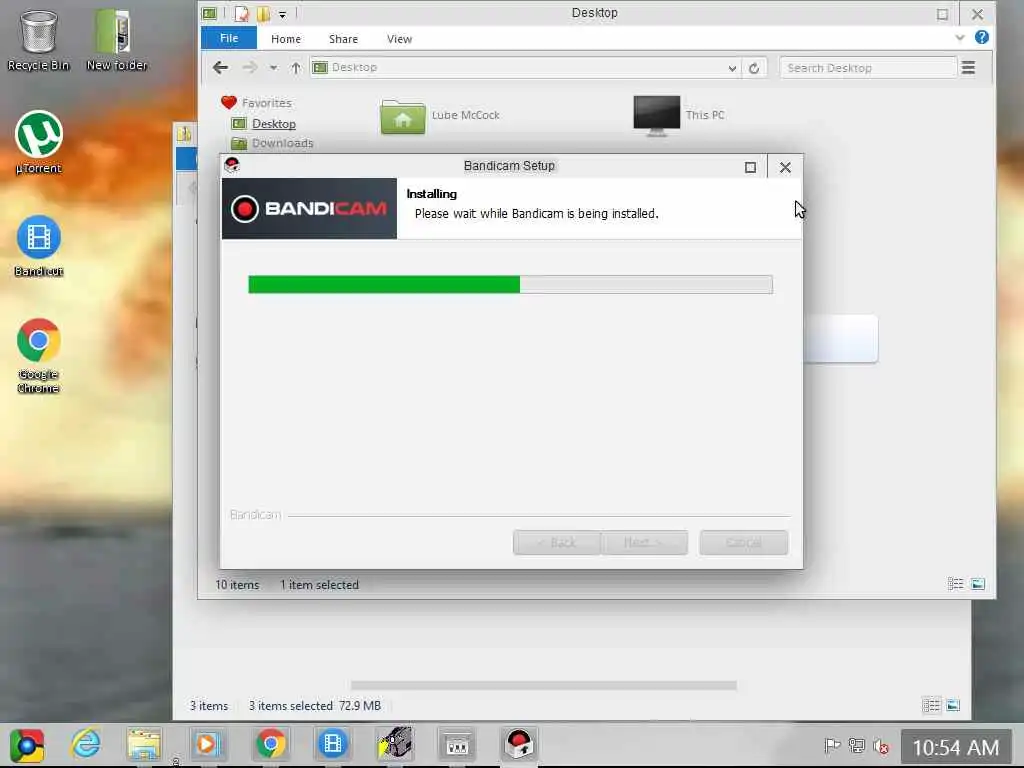Click the horizontal scrollbar in back window
The height and width of the screenshot is (768, 1024).
(x=543, y=685)
